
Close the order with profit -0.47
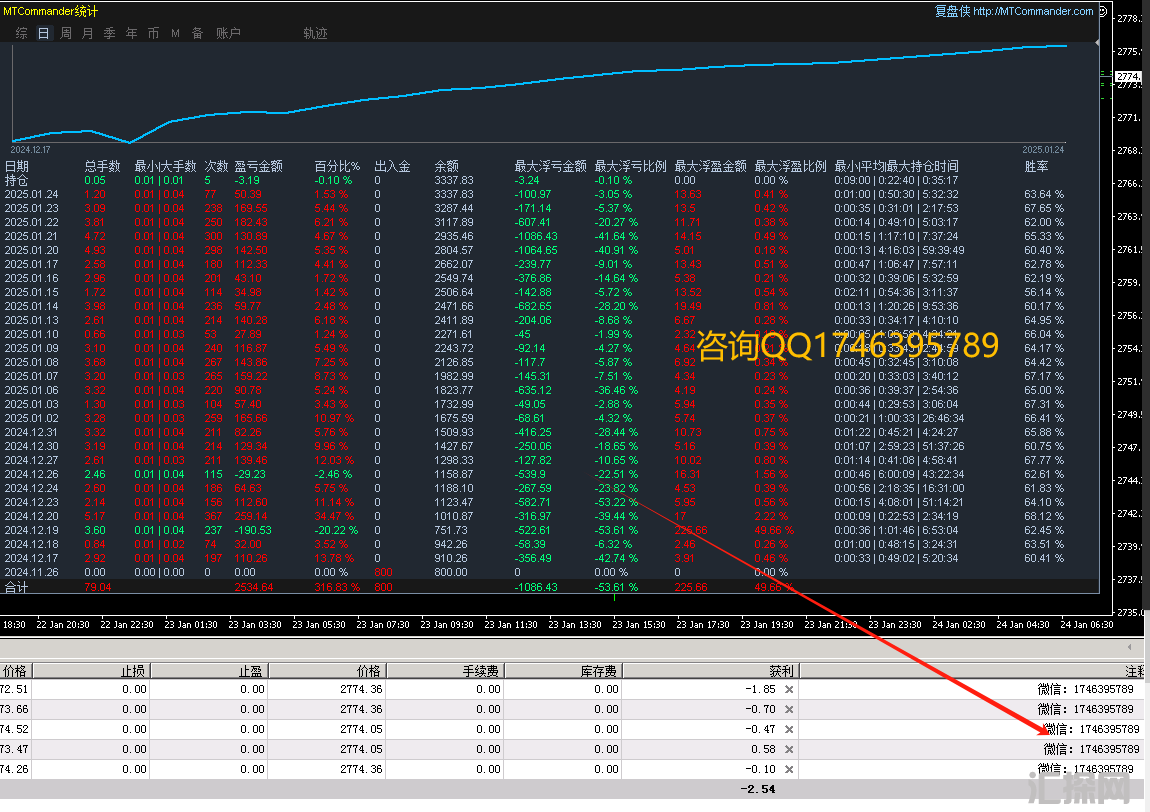(x=789, y=729)
